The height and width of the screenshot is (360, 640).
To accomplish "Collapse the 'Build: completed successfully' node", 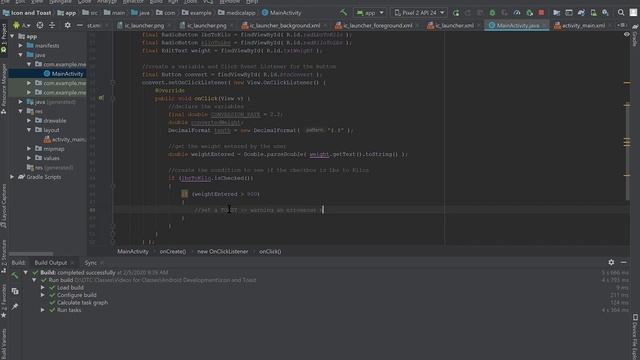I will pos(26,273).
